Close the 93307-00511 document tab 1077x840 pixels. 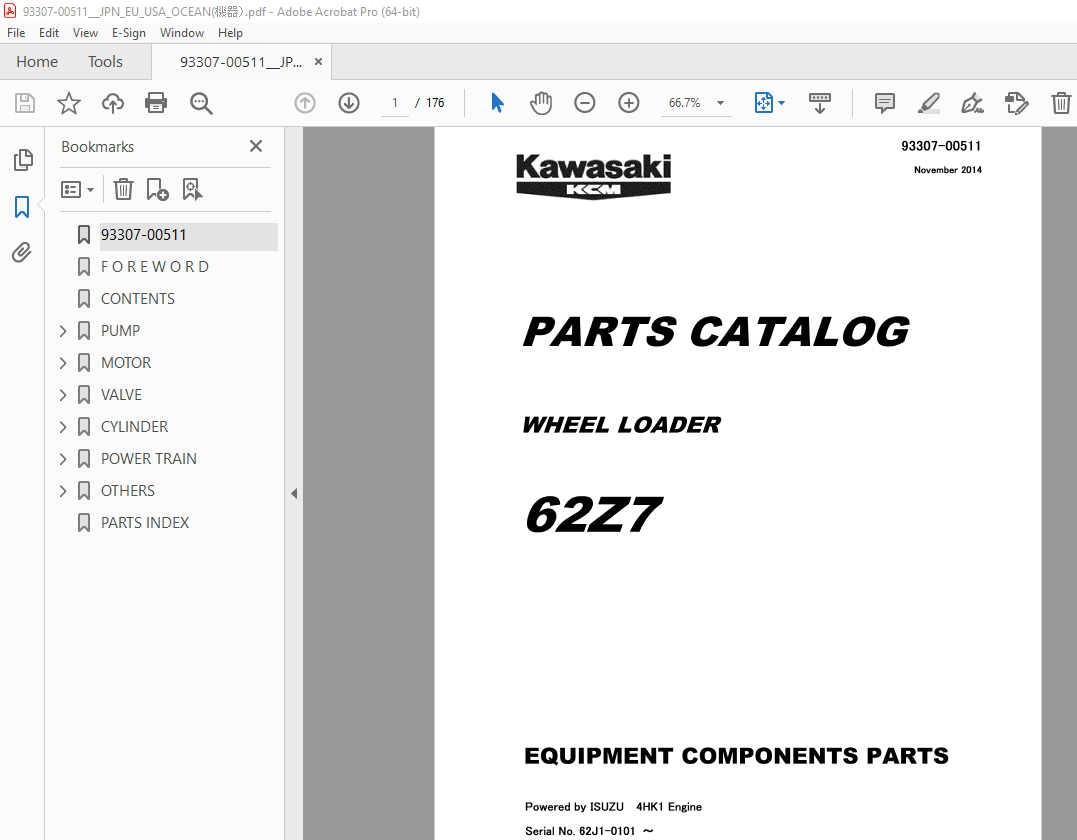click(318, 62)
